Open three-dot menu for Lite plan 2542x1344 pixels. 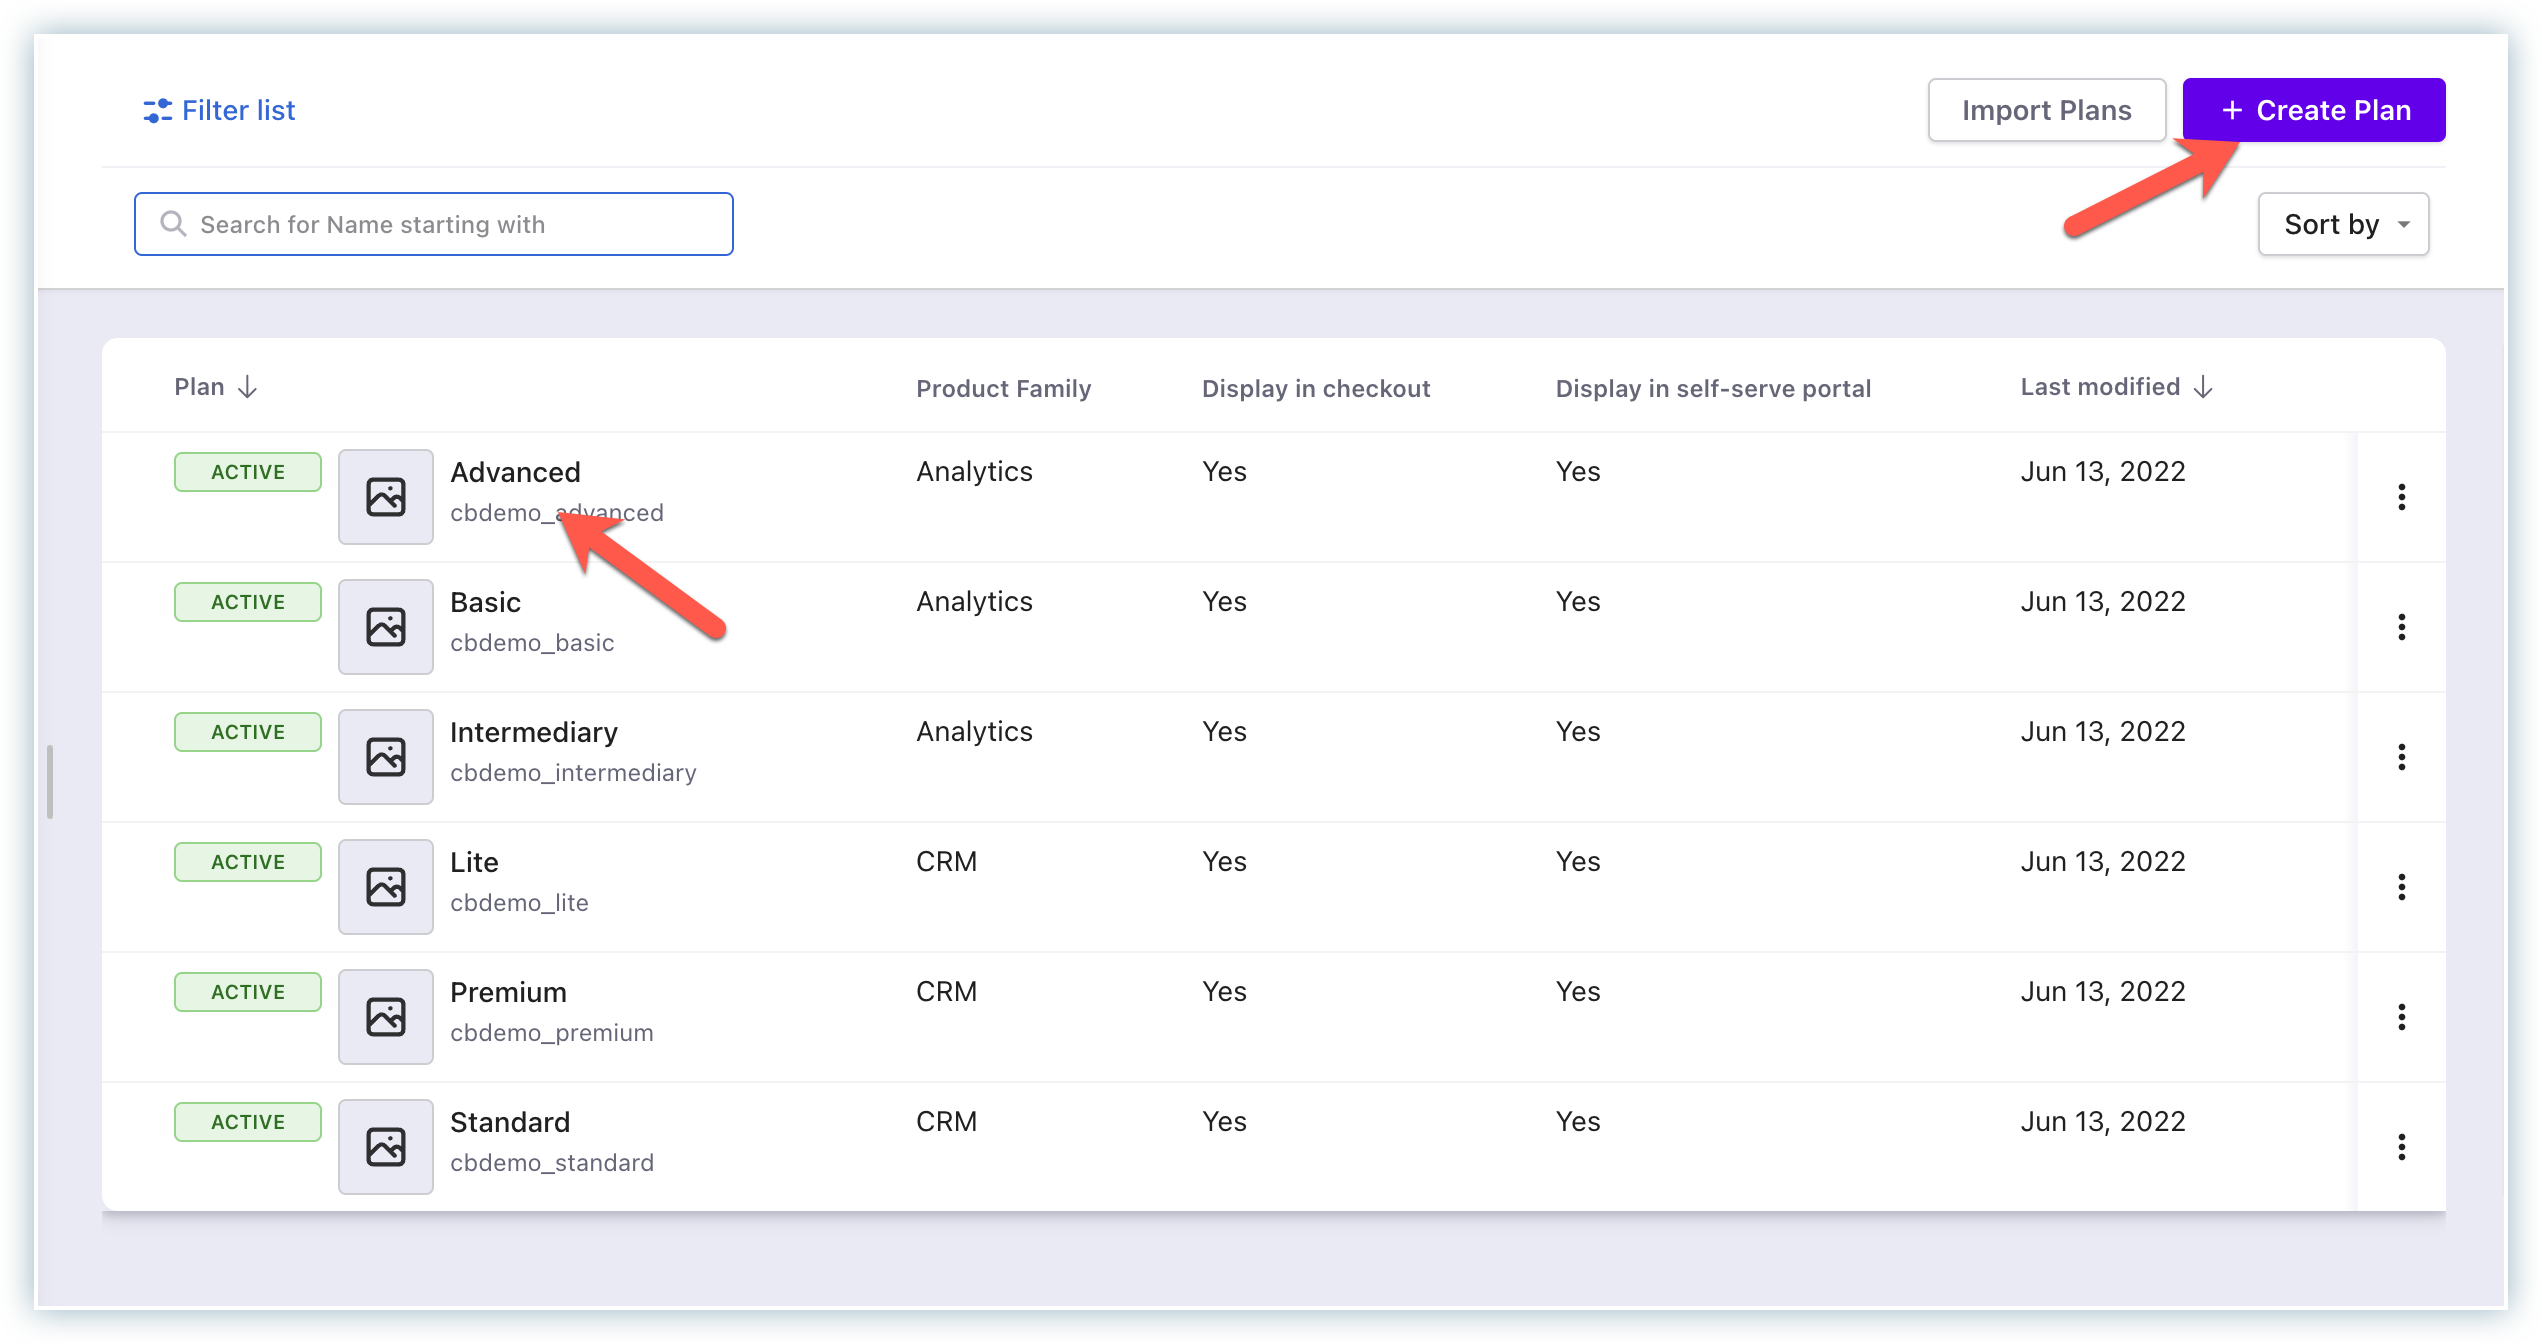tap(2401, 887)
